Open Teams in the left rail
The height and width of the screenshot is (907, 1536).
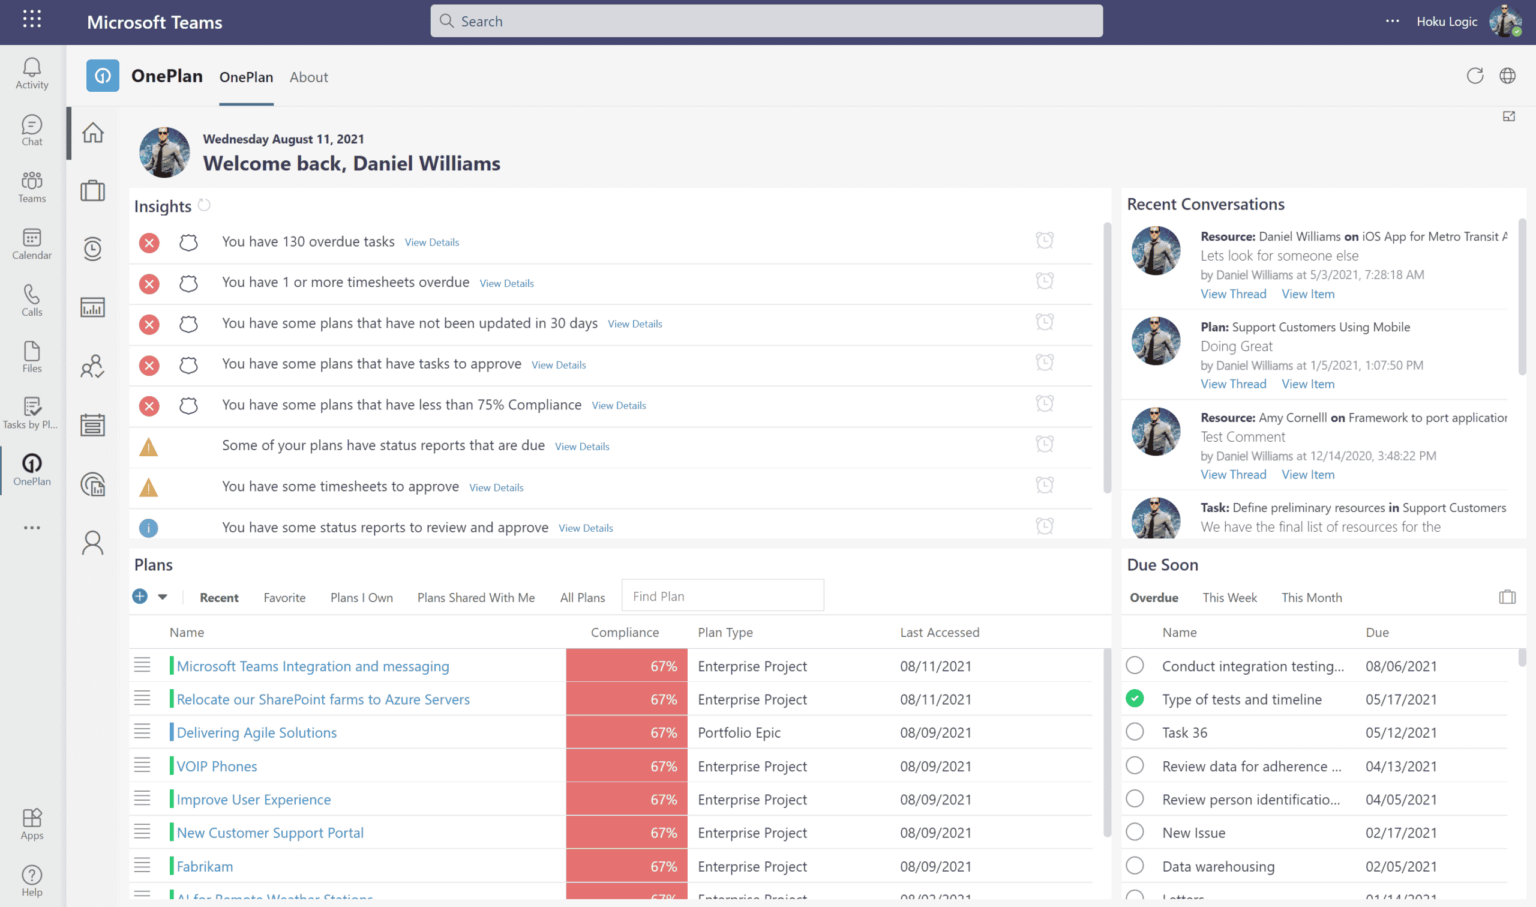(32, 187)
